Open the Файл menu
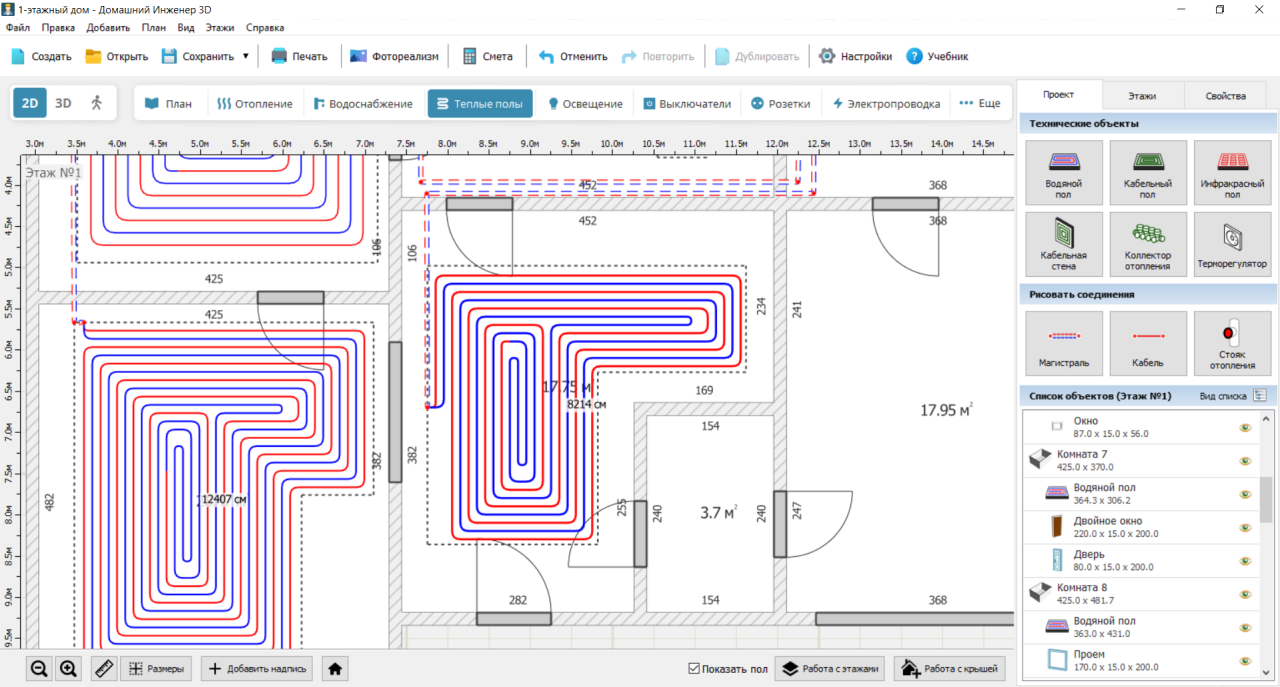The width and height of the screenshot is (1280, 687). [x=17, y=28]
